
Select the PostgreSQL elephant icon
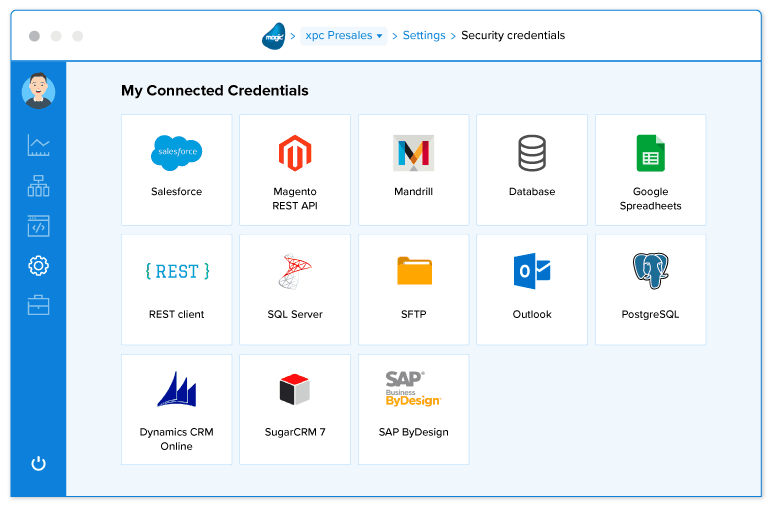(650, 271)
